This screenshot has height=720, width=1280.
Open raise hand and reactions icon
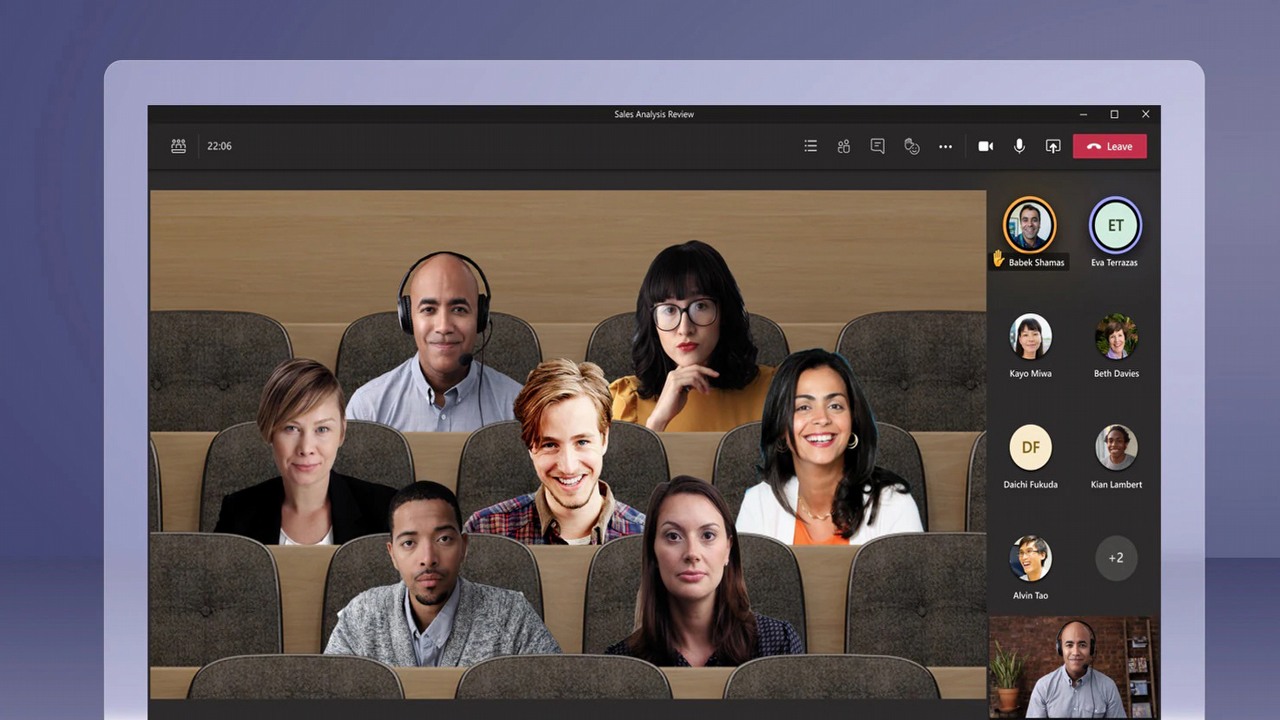[x=911, y=146]
